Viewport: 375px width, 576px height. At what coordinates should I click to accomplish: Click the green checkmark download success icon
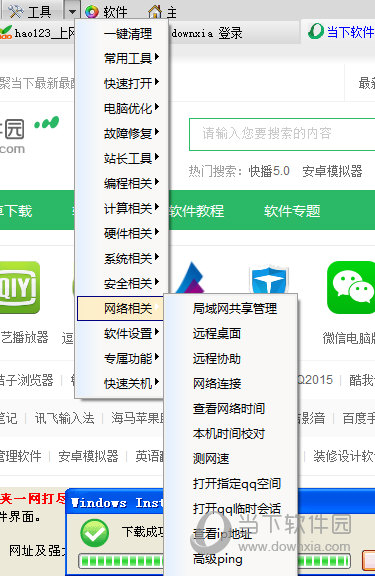[x=94, y=533]
